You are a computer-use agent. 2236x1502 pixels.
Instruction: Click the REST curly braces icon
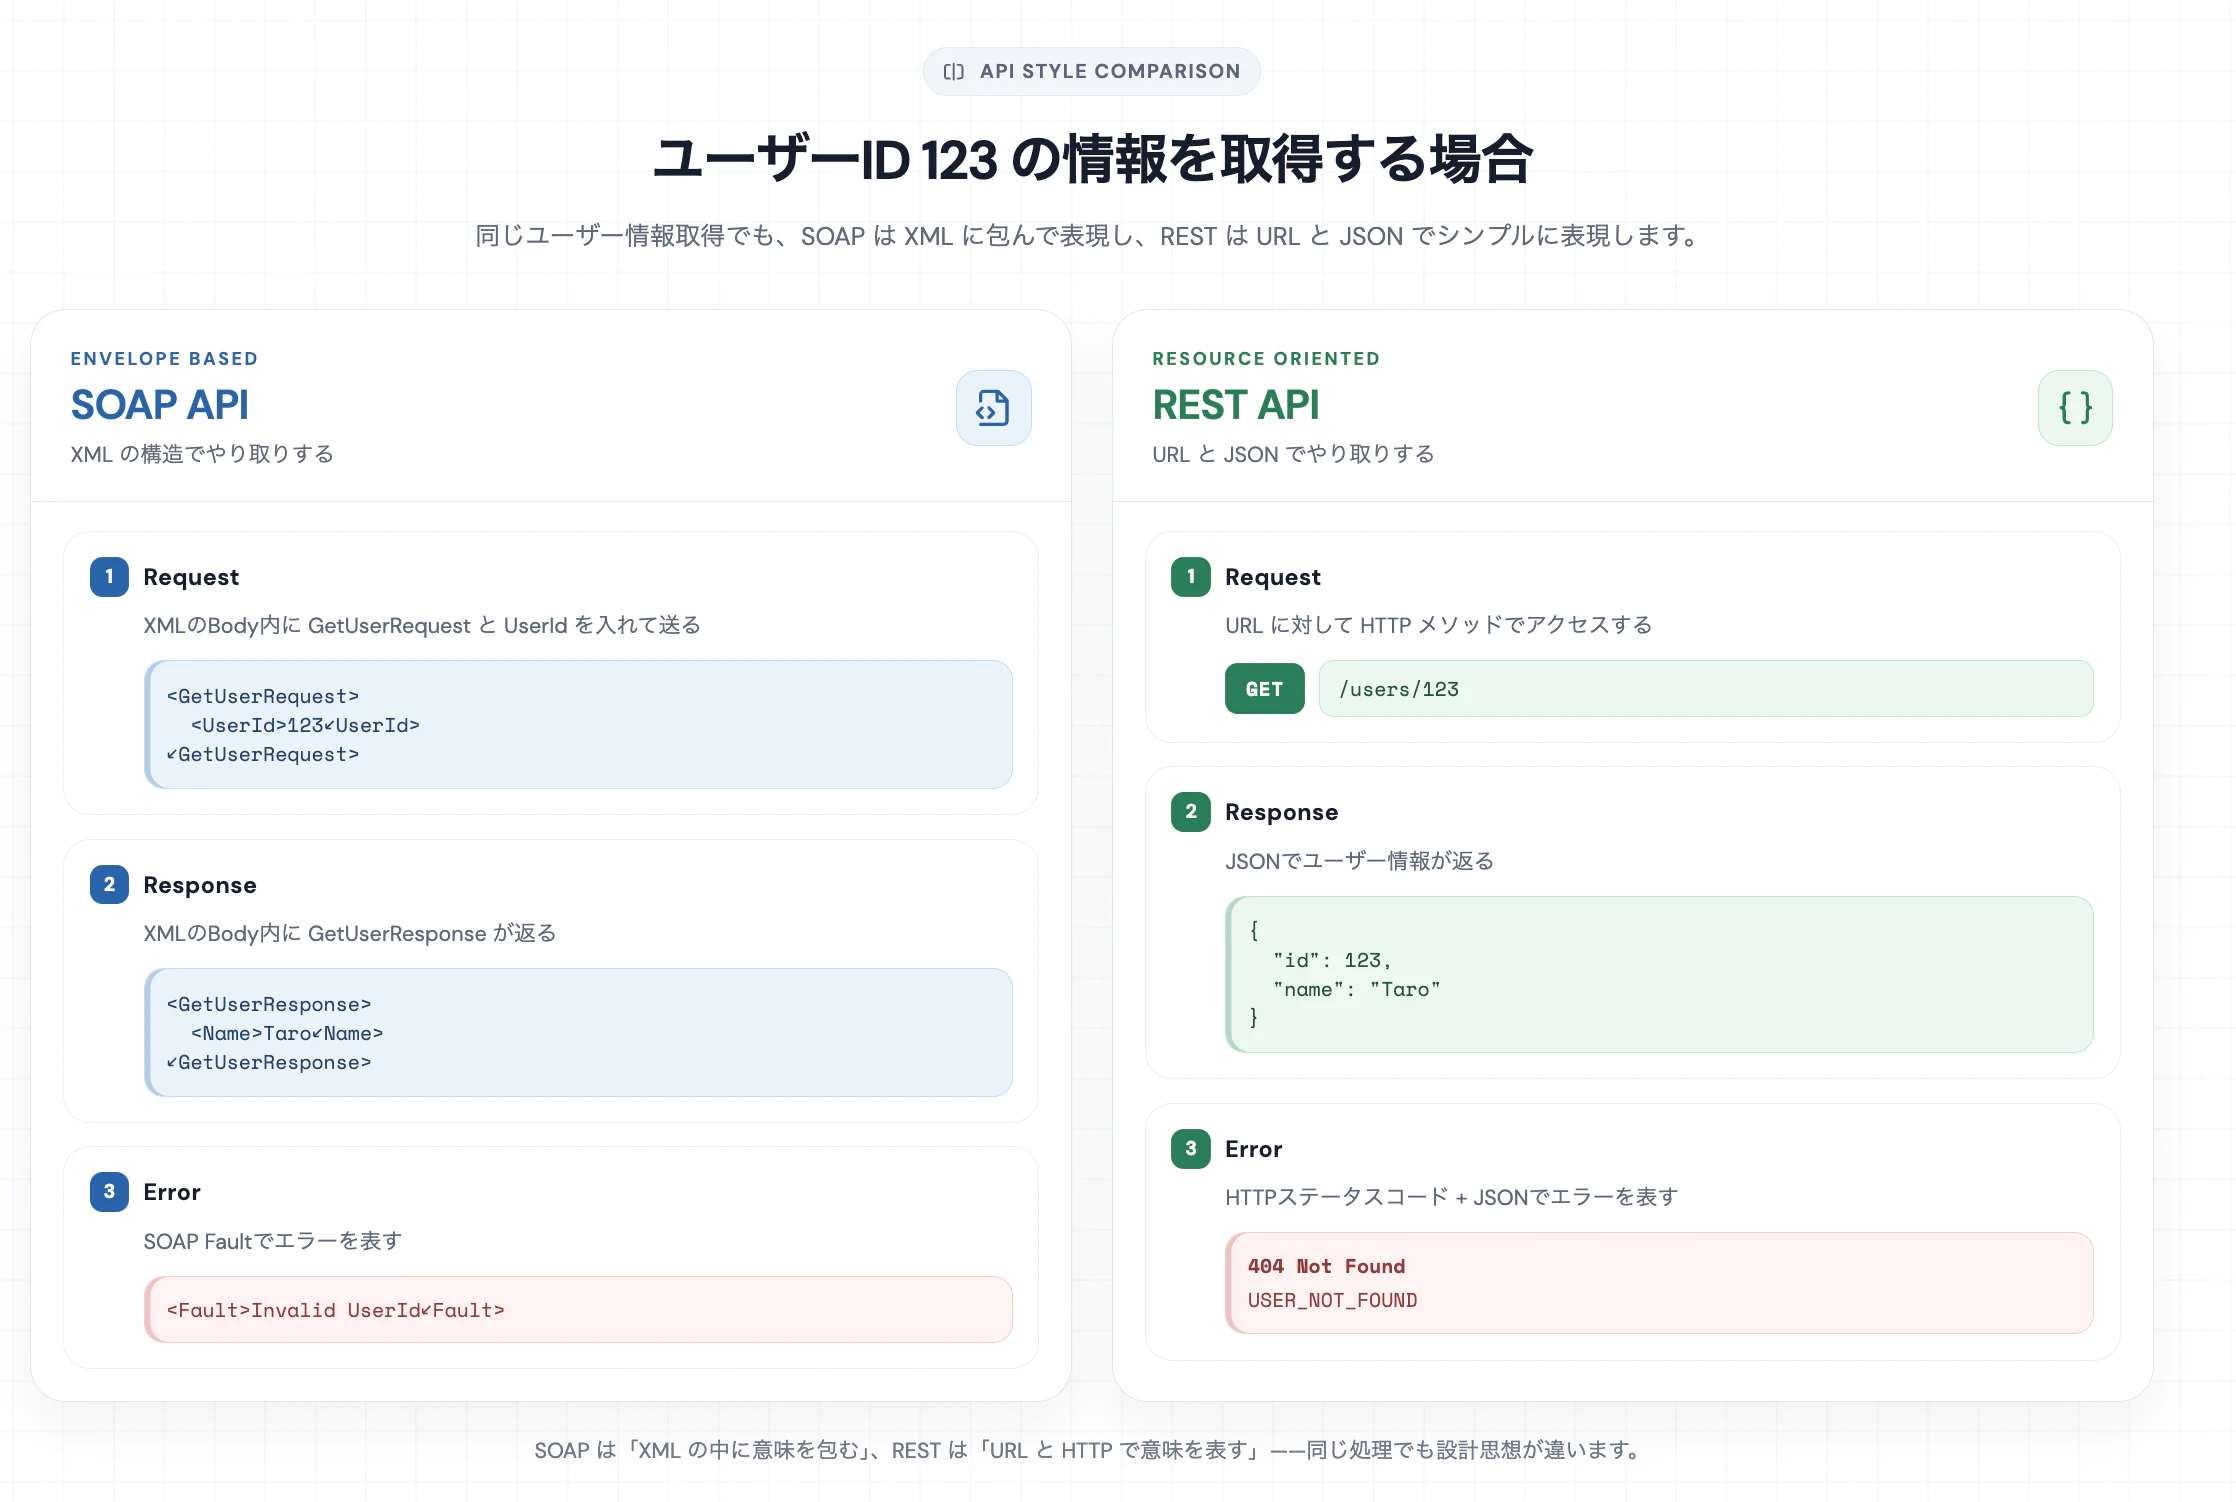(x=2075, y=408)
